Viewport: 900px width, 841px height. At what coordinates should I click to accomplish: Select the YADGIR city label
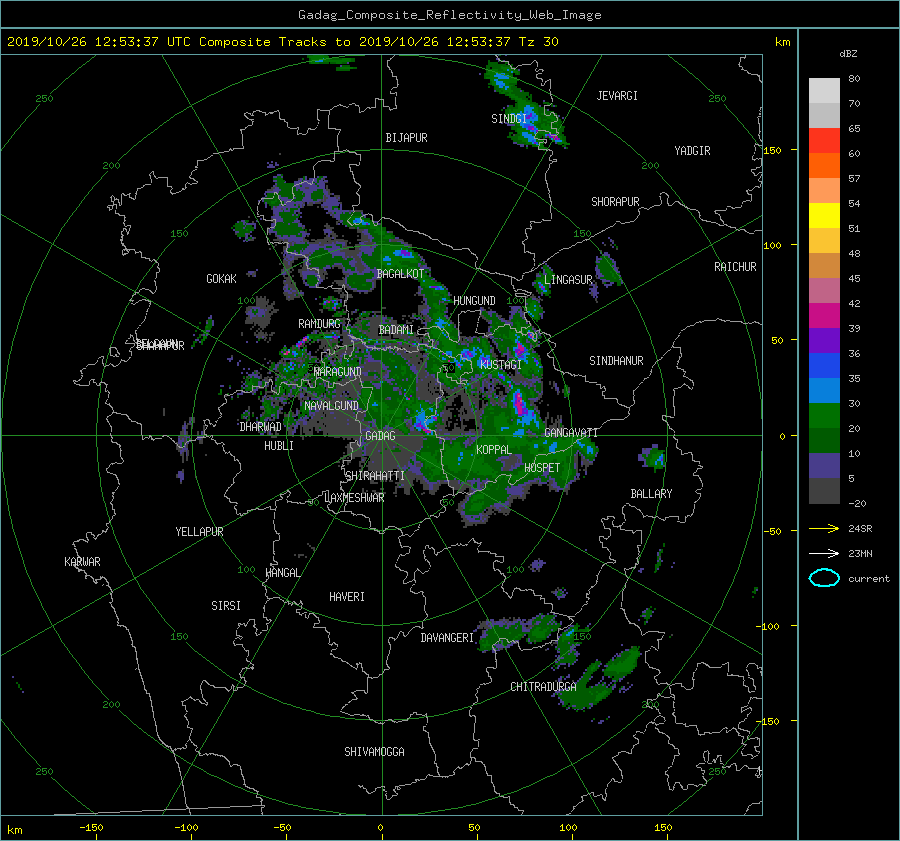pos(692,151)
